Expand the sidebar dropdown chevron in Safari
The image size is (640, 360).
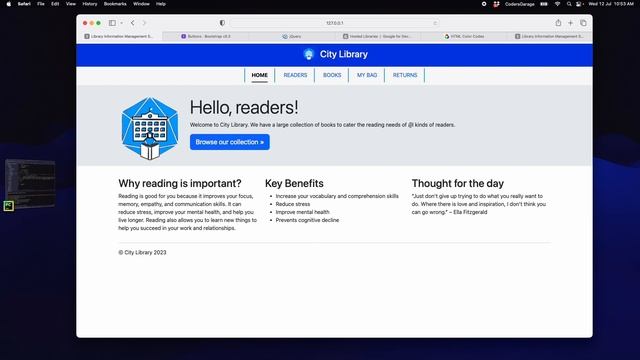pyautogui.click(x=121, y=23)
